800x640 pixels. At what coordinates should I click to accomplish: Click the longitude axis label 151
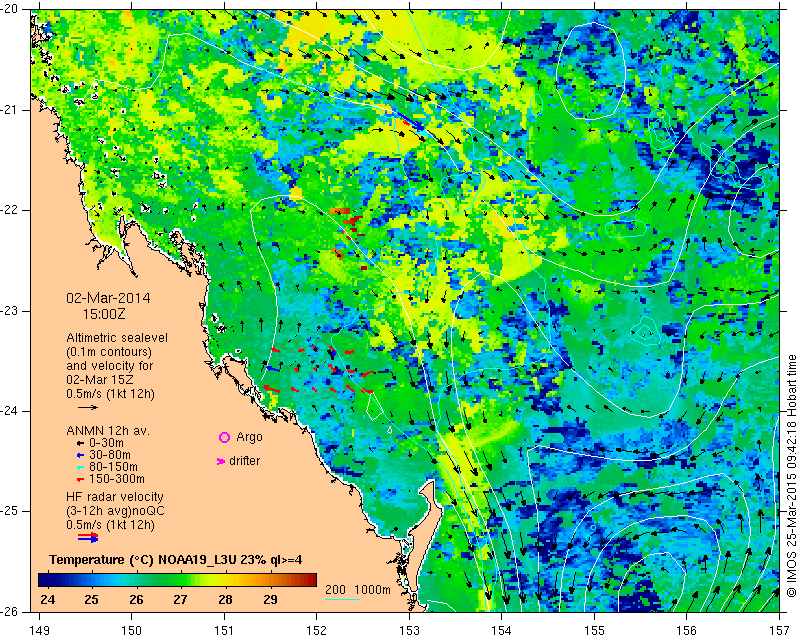click(224, 631)
